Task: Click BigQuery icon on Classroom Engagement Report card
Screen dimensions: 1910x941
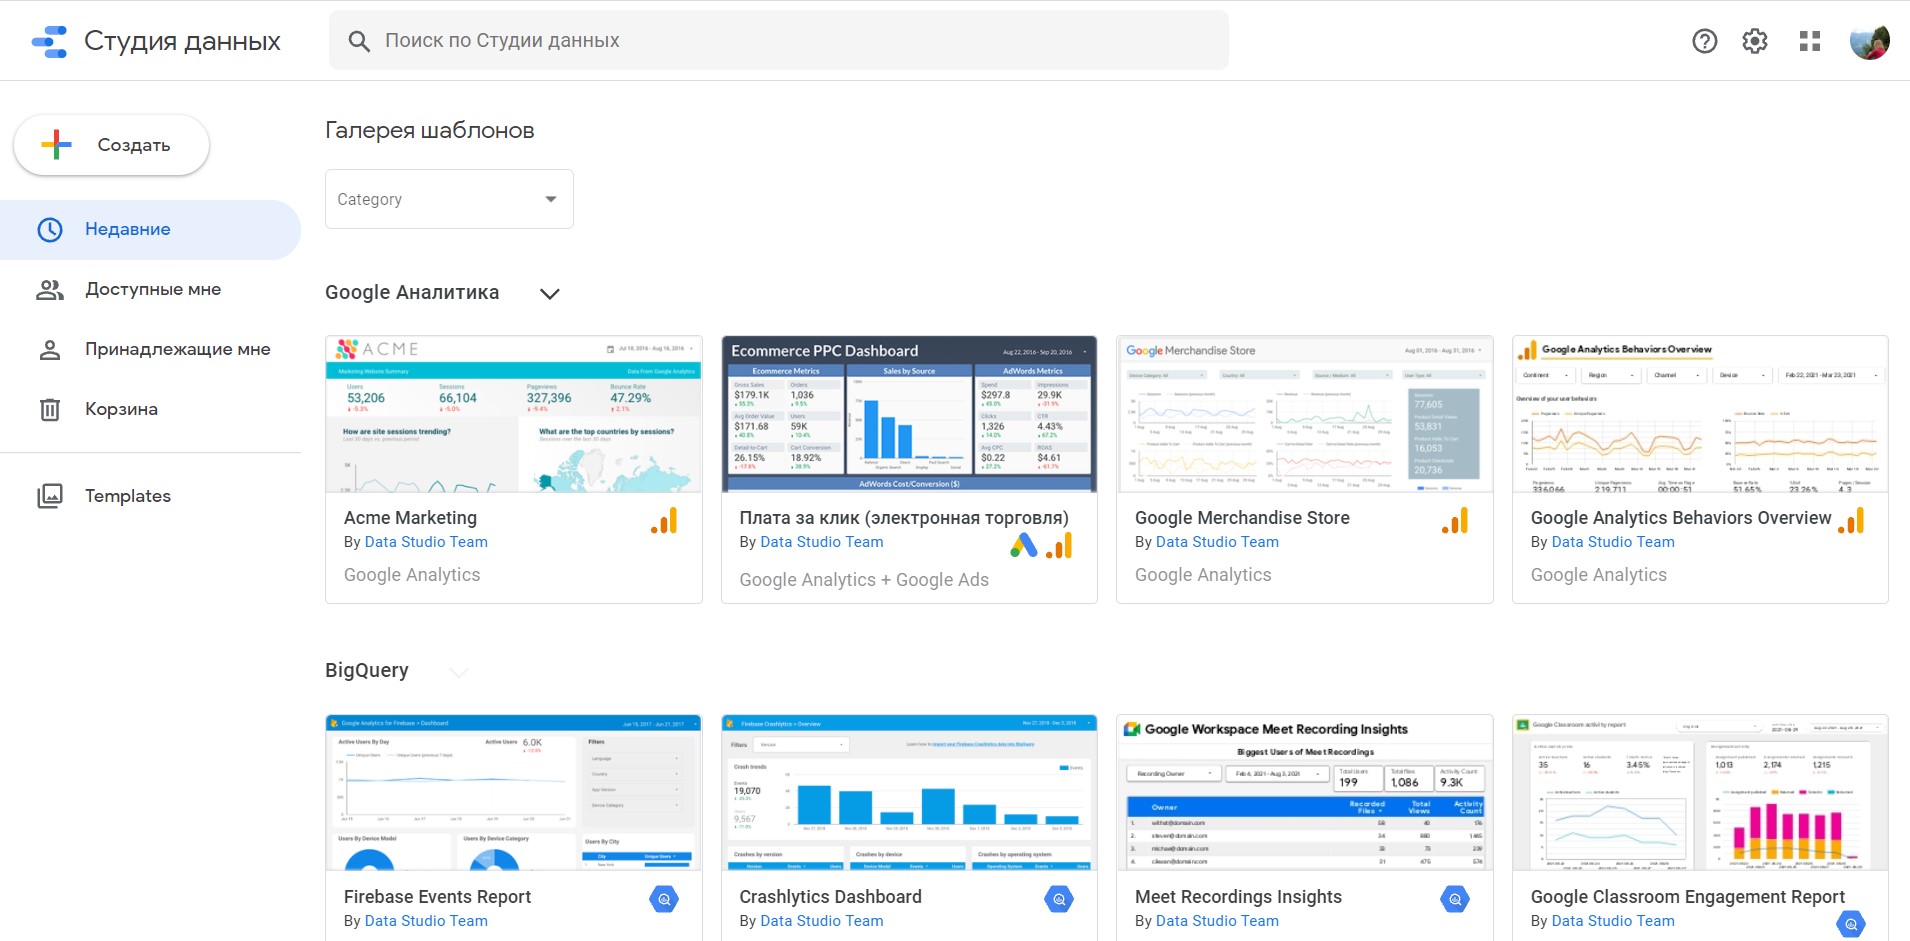Action: tap(1851, 924)
